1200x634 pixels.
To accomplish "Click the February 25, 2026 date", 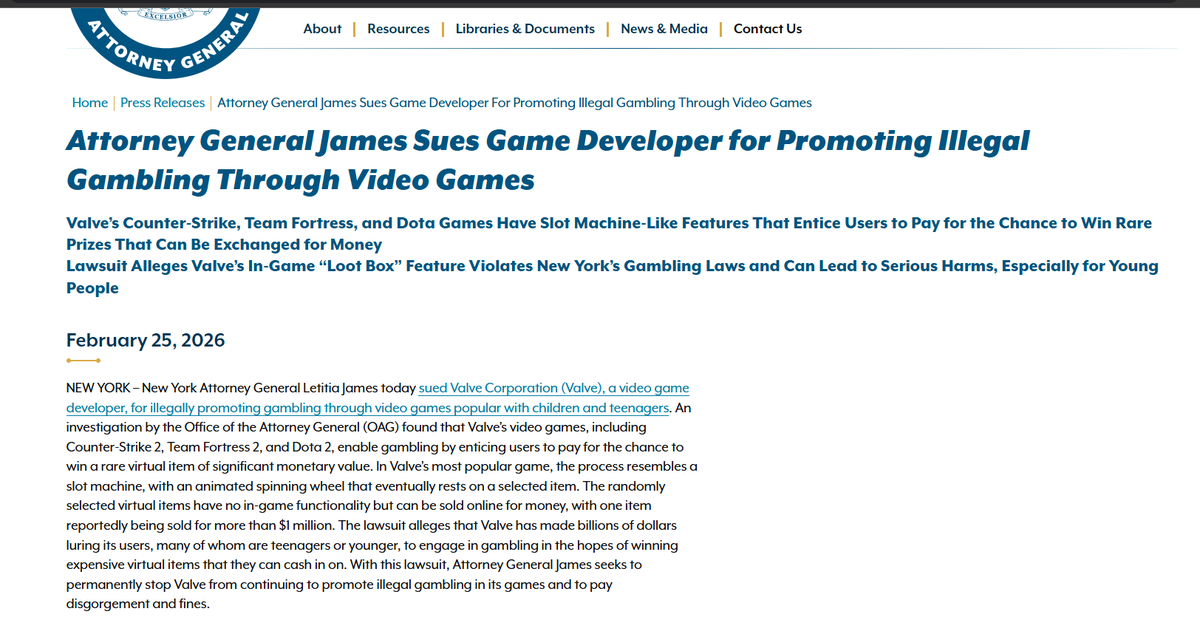I will pos(146,340).
